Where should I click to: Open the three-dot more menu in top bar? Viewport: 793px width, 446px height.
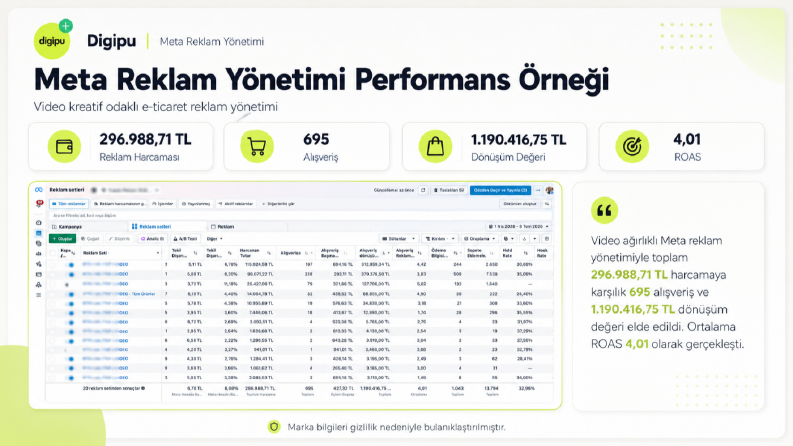click(x=538, y=190)
